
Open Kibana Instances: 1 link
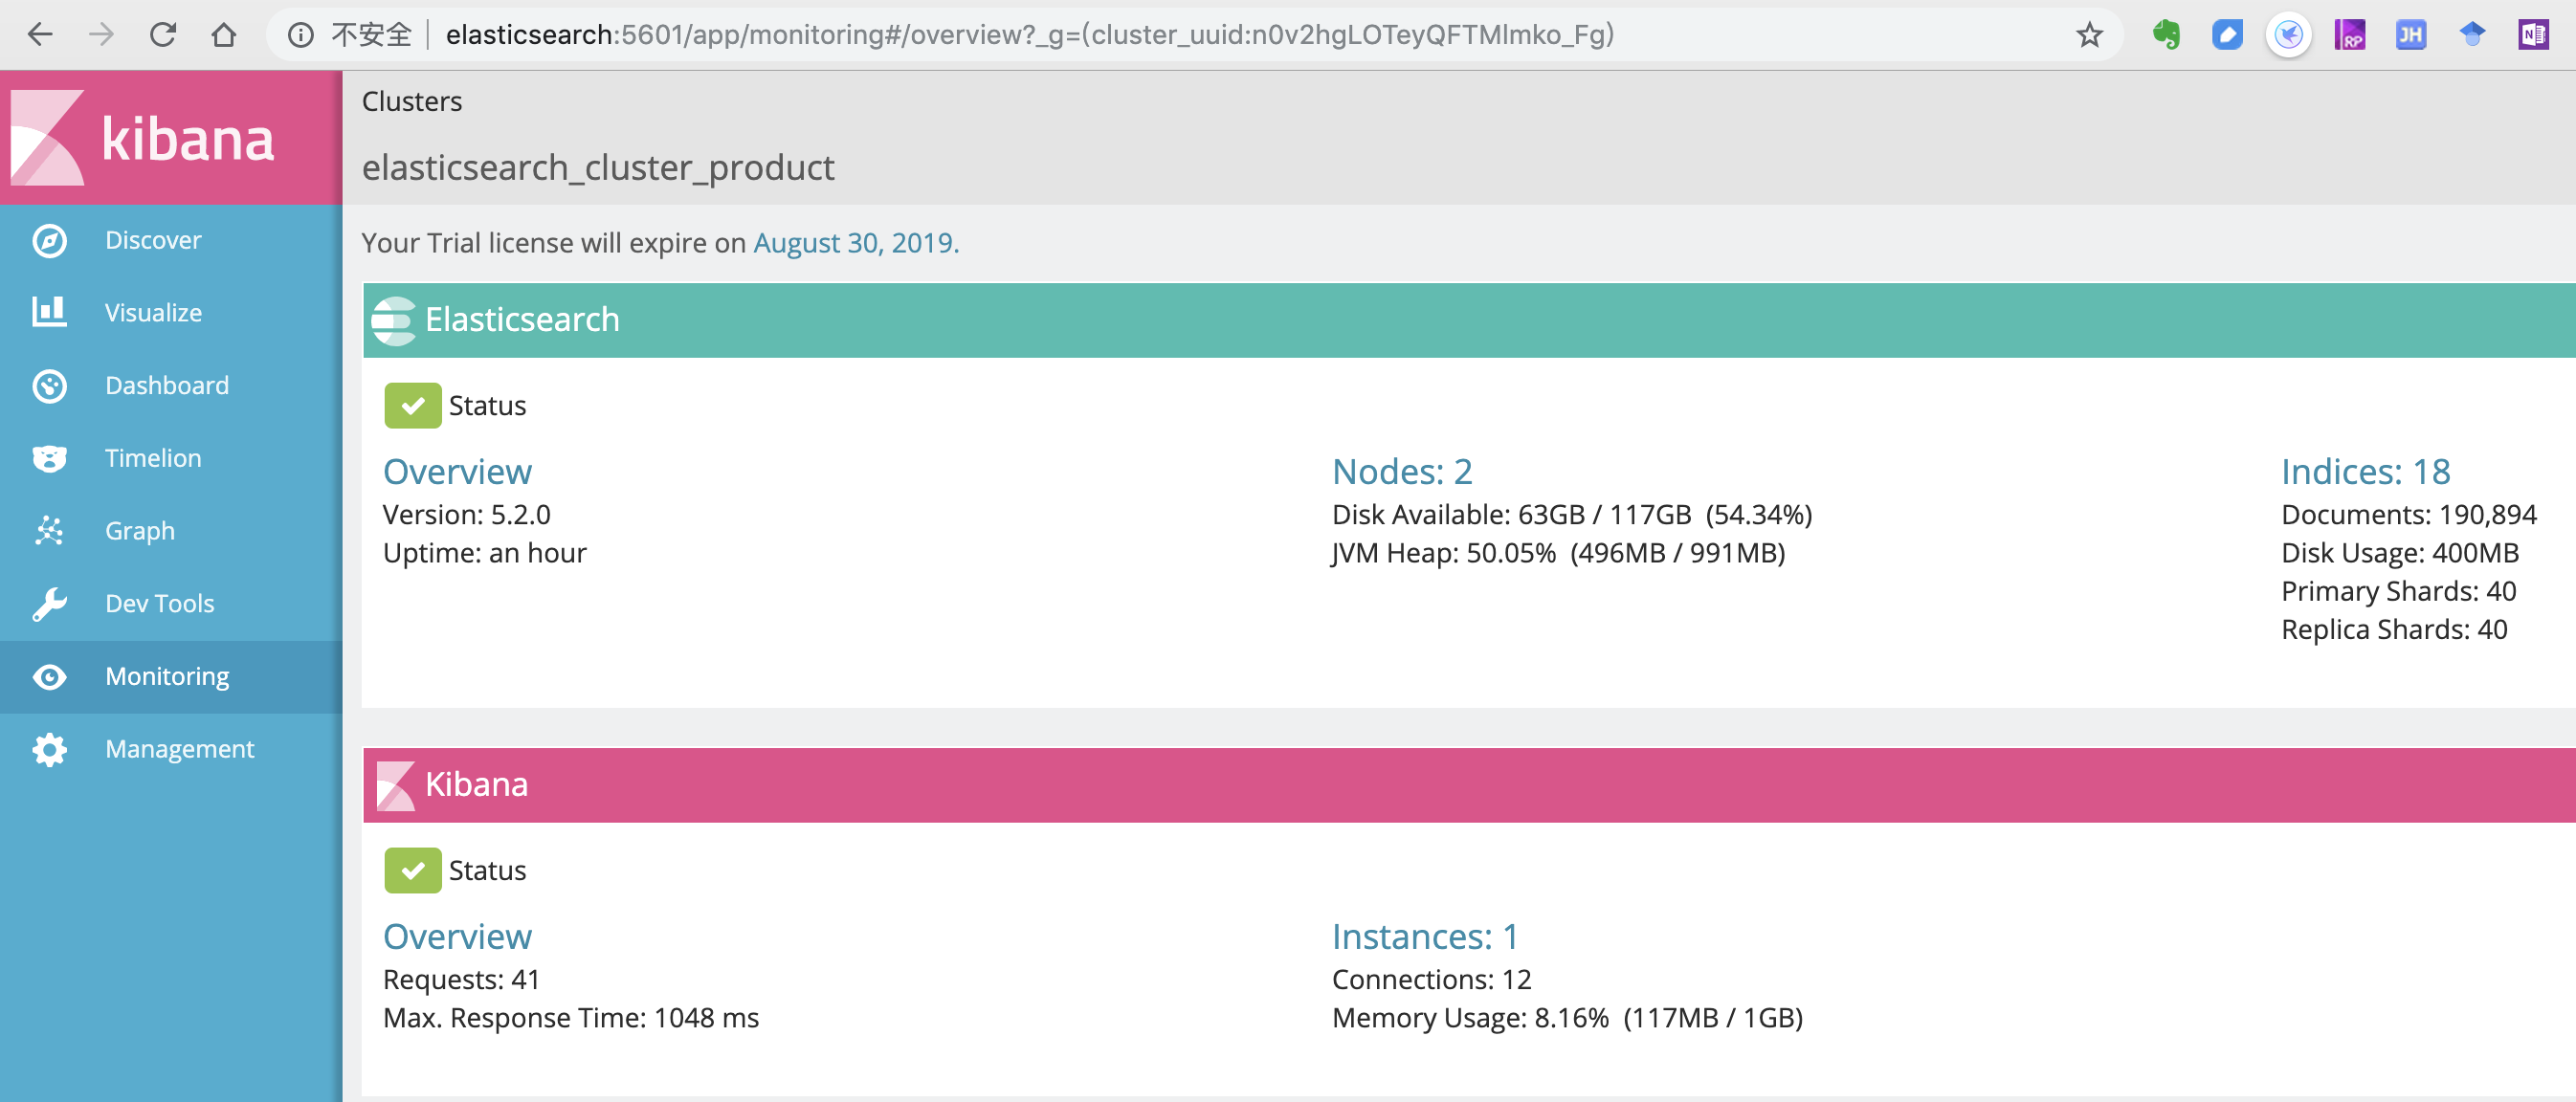pyautogui.click(x=1424, y=937)
